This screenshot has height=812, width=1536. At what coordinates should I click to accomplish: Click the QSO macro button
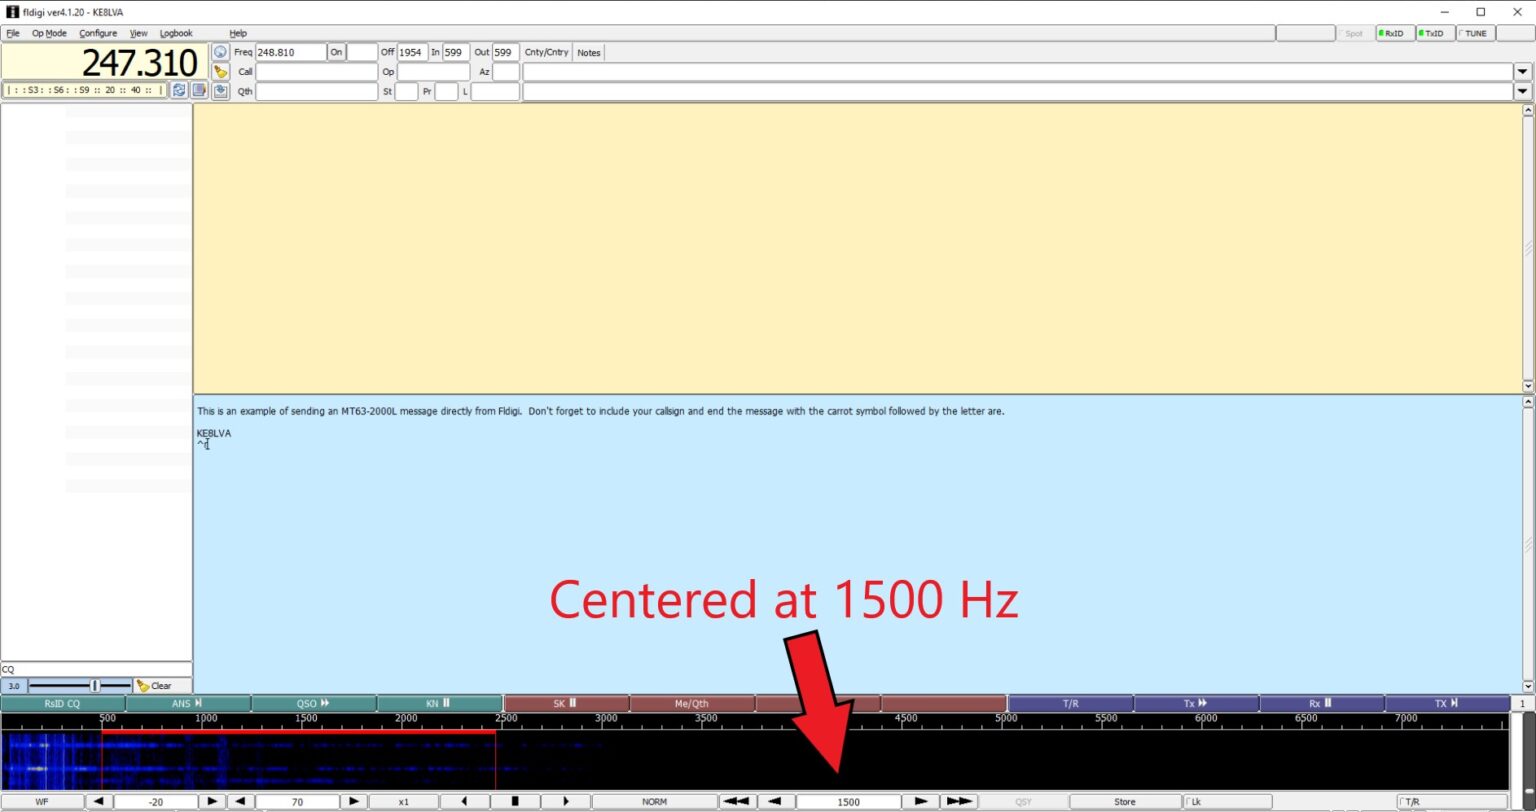(314, 704)
